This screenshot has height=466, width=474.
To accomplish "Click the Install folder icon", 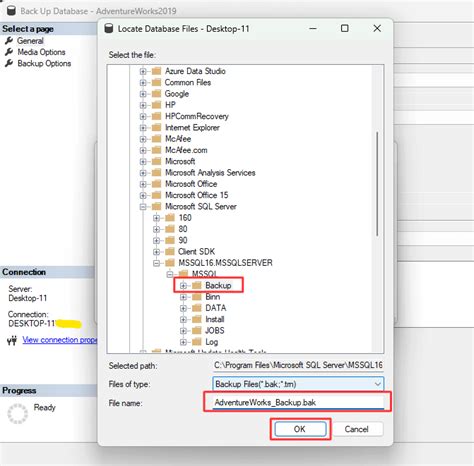I will [x=197, y=319].
